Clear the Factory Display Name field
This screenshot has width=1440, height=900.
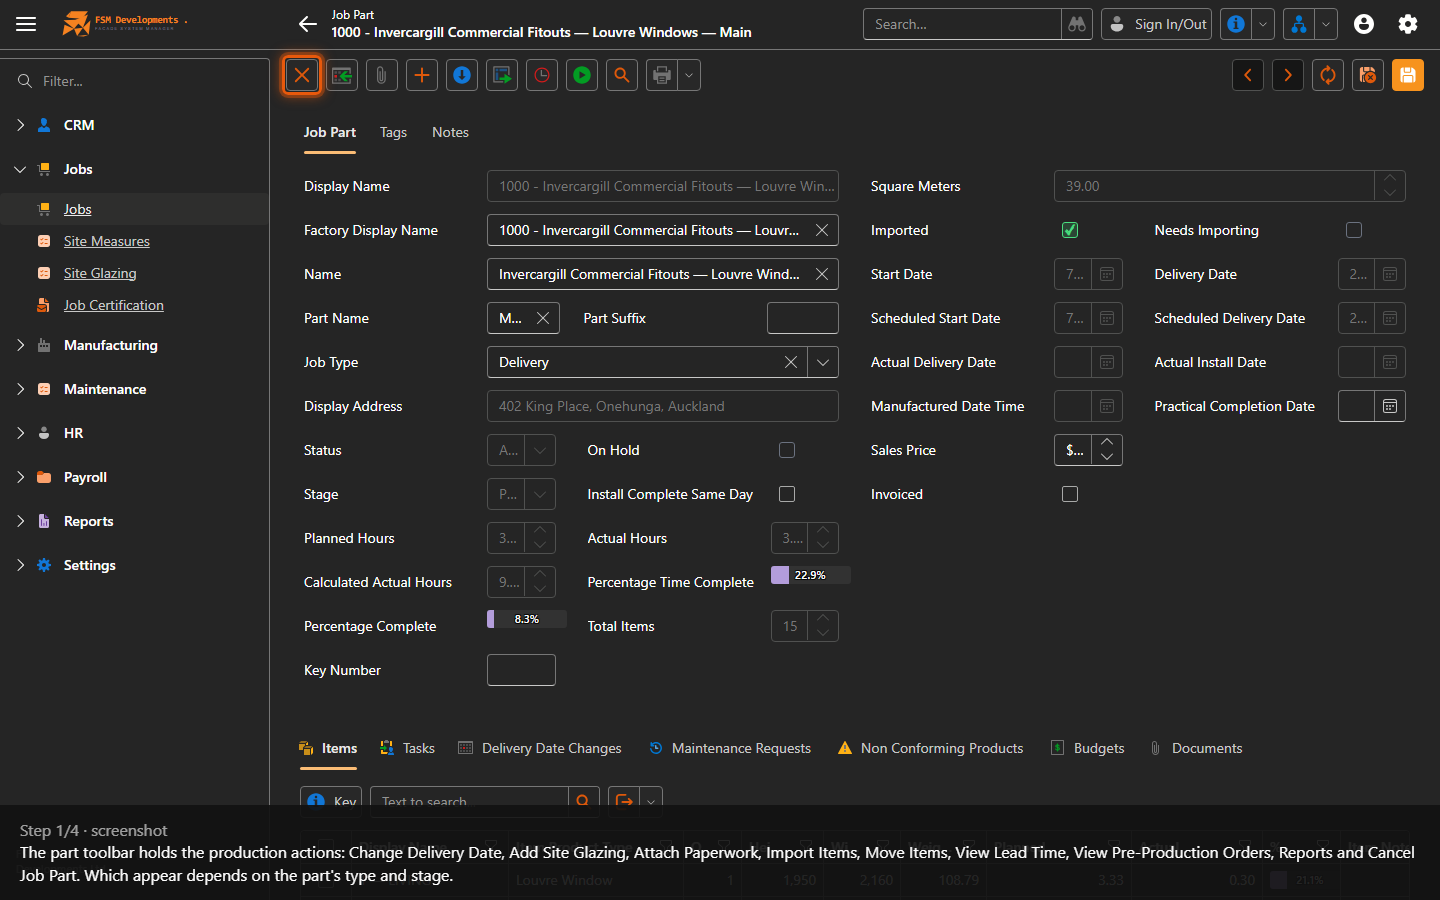822,230
